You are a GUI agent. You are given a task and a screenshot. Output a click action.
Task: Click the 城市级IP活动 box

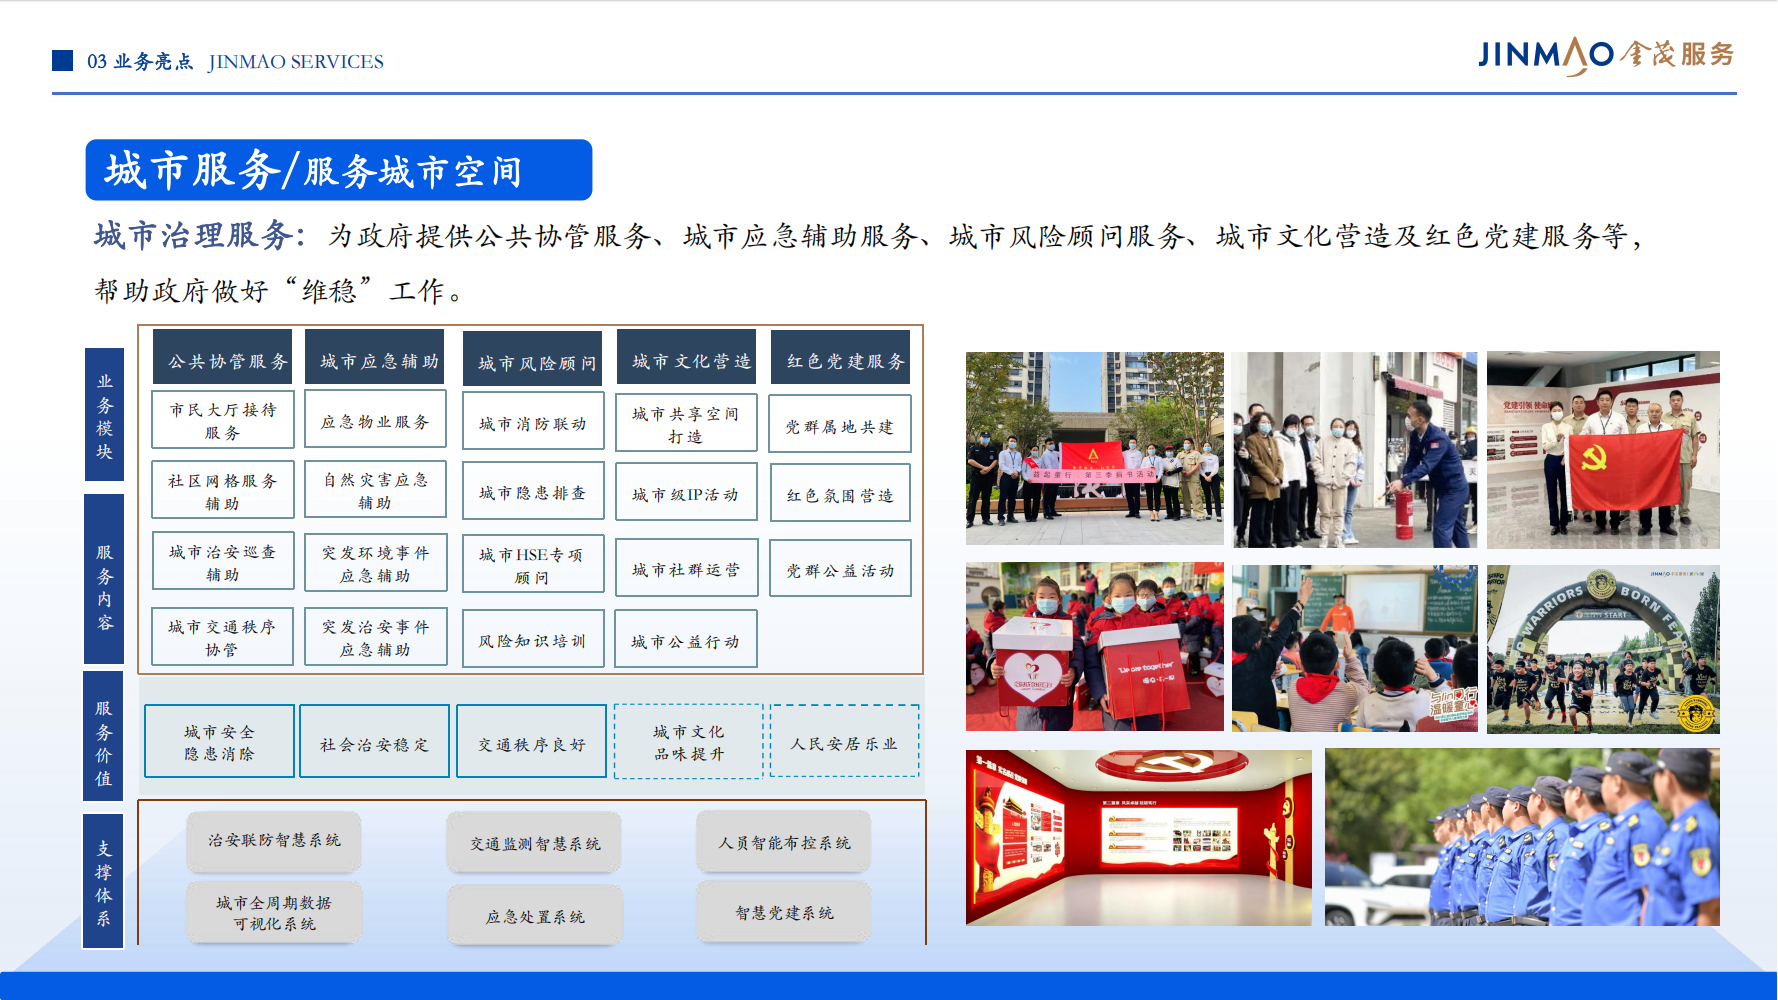(x=686, y=494)
